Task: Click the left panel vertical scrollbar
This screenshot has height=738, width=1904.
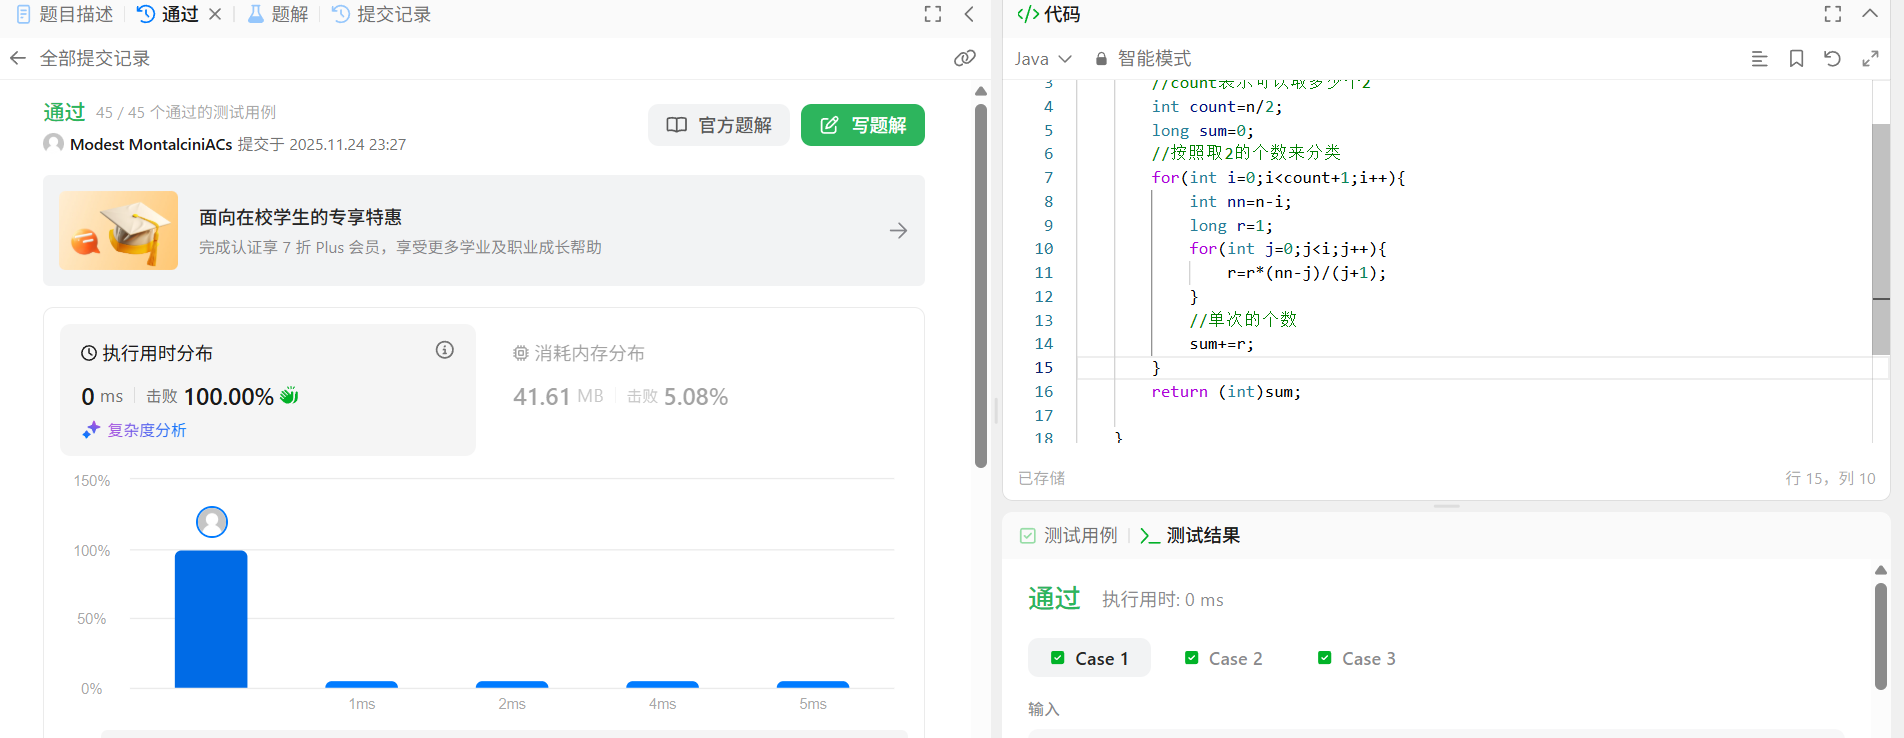Action: (981, 285)
